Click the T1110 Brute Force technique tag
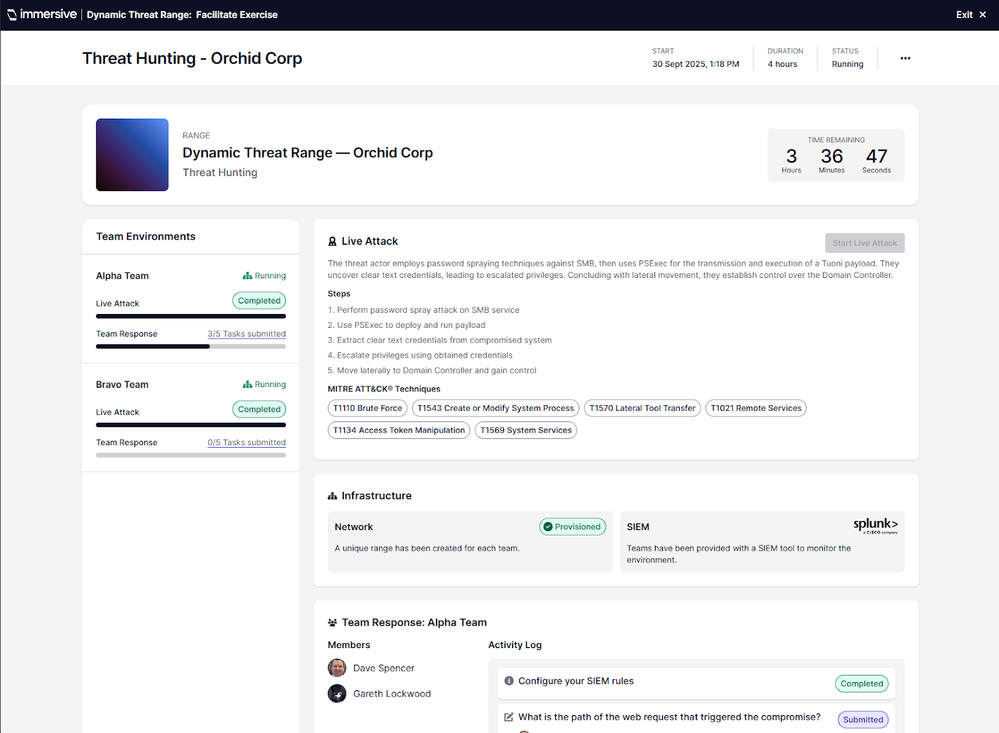 coord(367,408)
